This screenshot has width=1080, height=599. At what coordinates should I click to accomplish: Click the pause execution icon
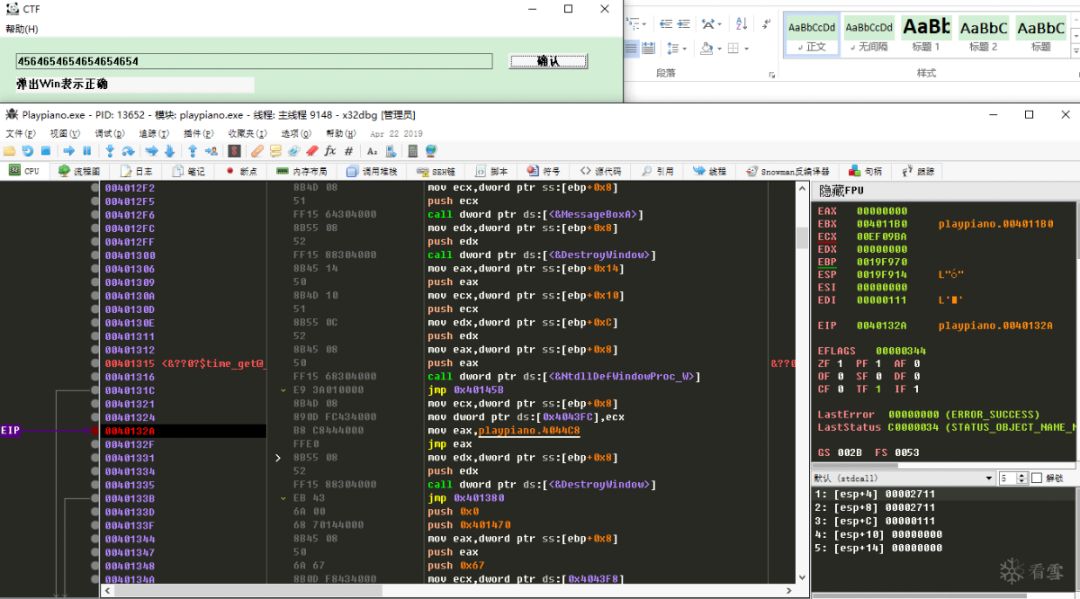[87, 151]
